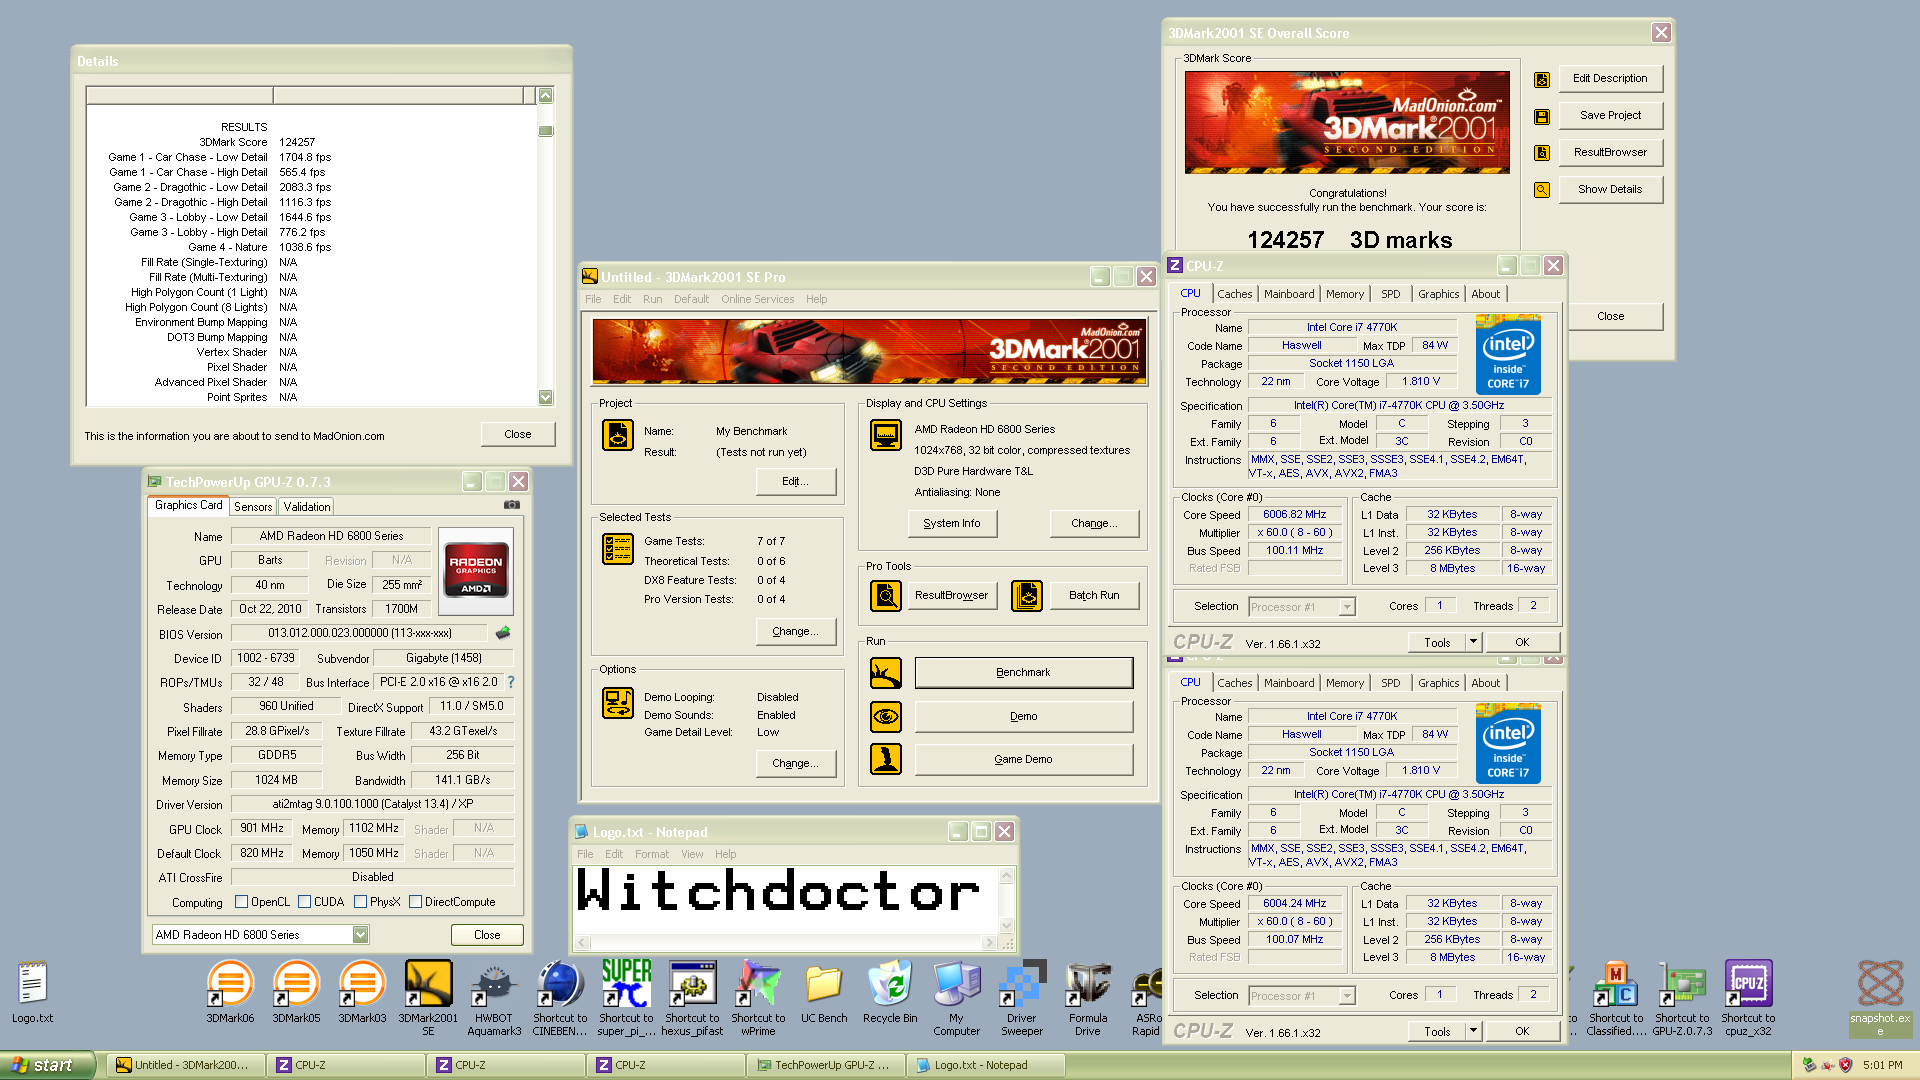Click the Demo eye icon
Screen dimensions: 1920x1080
pos(885,716)
